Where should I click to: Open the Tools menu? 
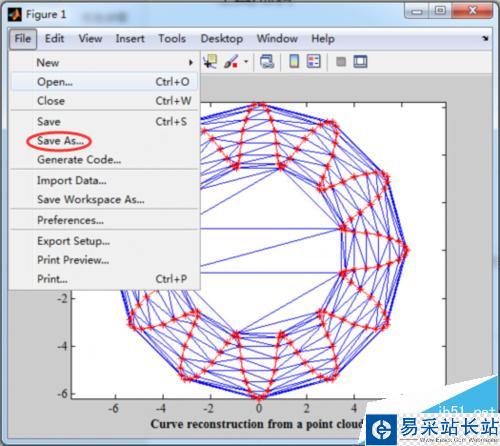click(x=172, y=39)
